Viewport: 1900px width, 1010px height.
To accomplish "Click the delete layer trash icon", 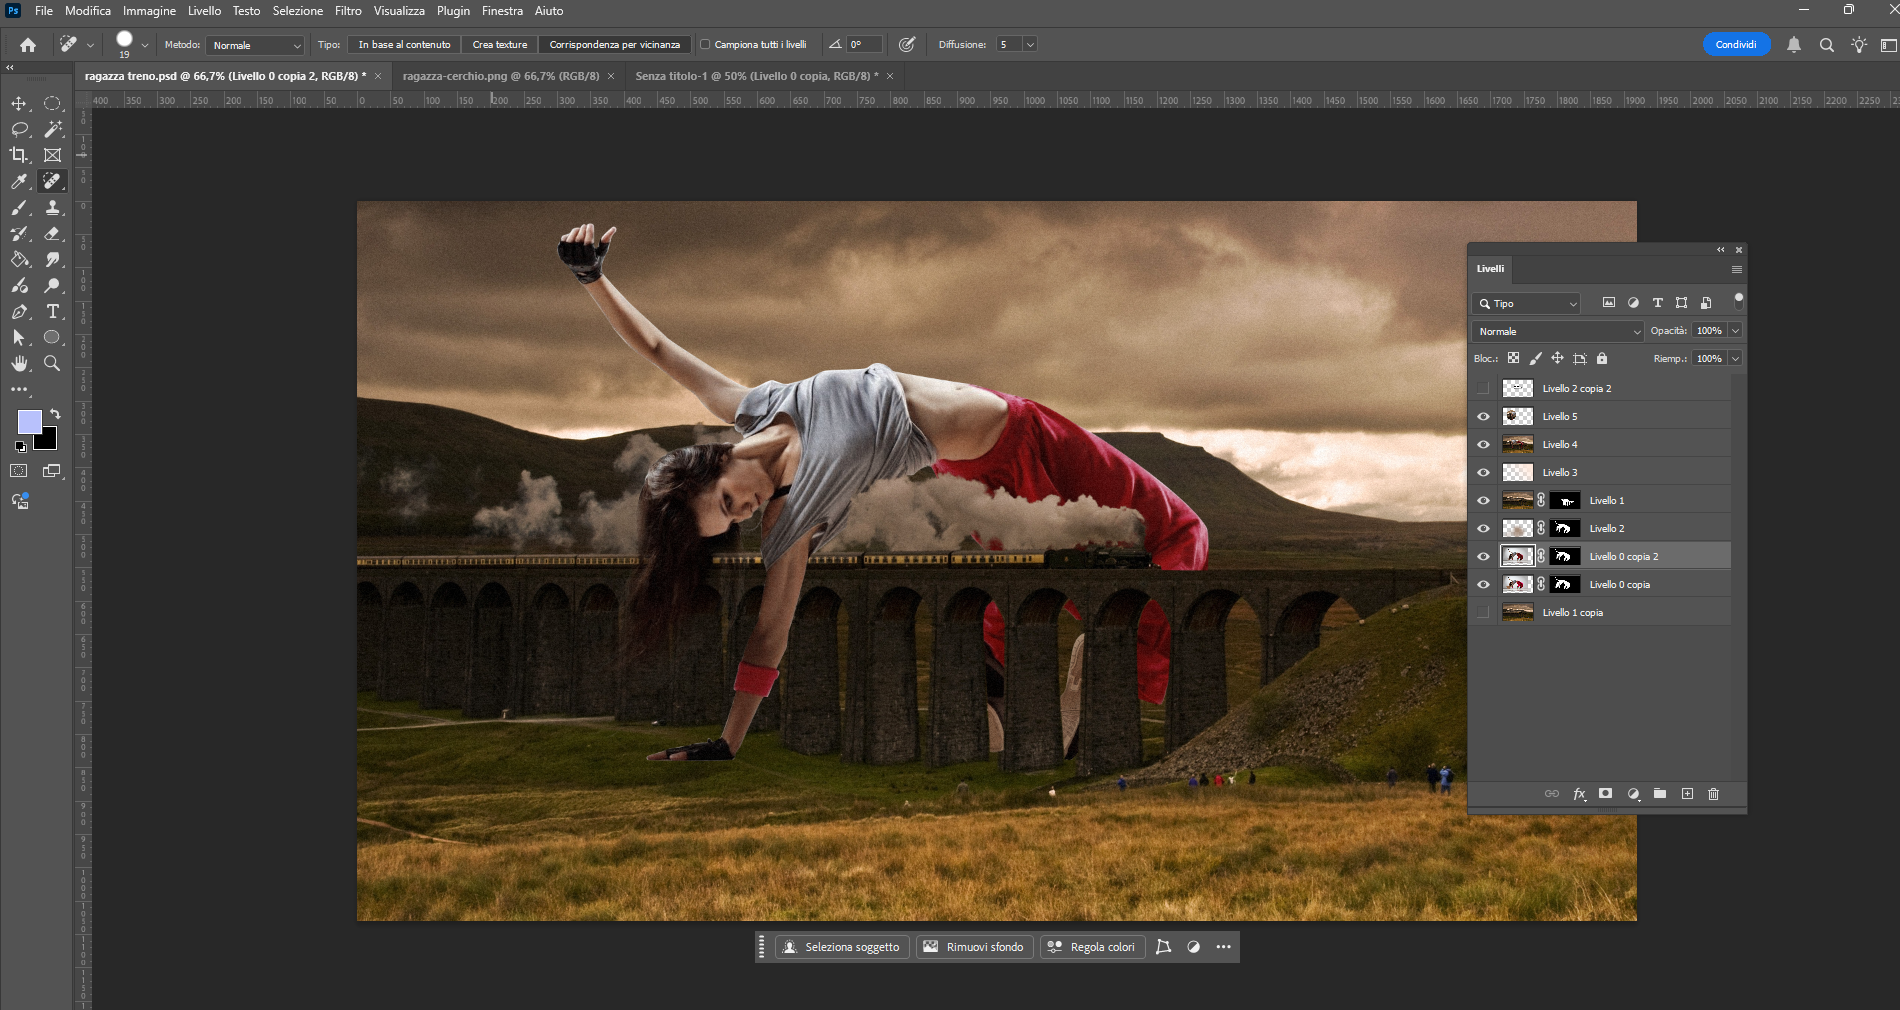I will click(x=1713, y=794).
